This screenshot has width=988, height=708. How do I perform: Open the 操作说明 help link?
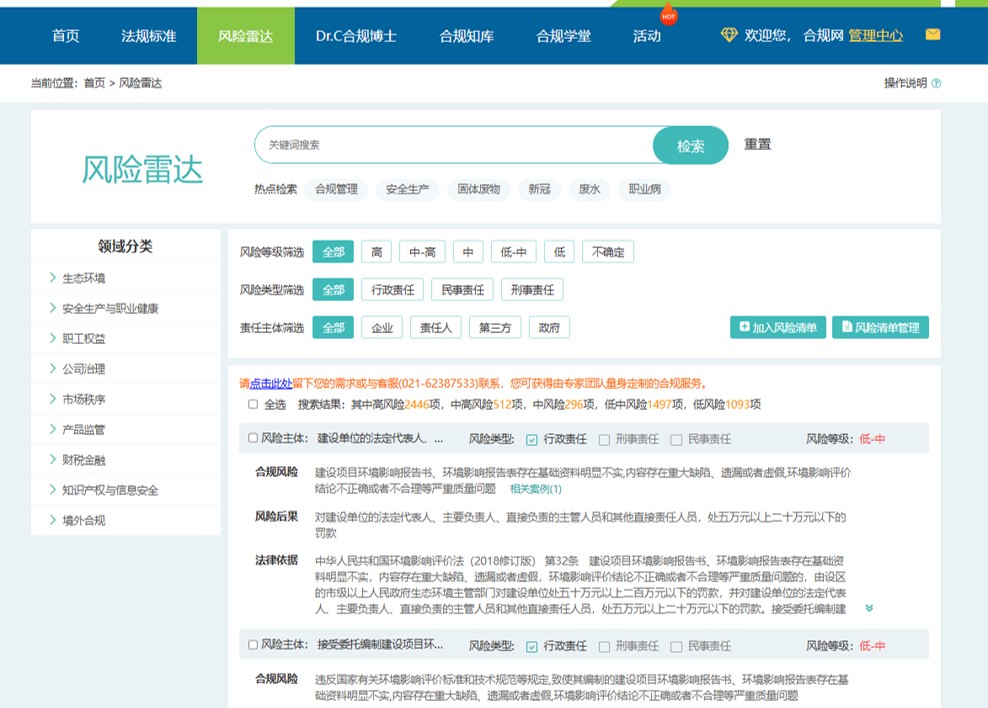pyautogui.click(x=905, y=83)
